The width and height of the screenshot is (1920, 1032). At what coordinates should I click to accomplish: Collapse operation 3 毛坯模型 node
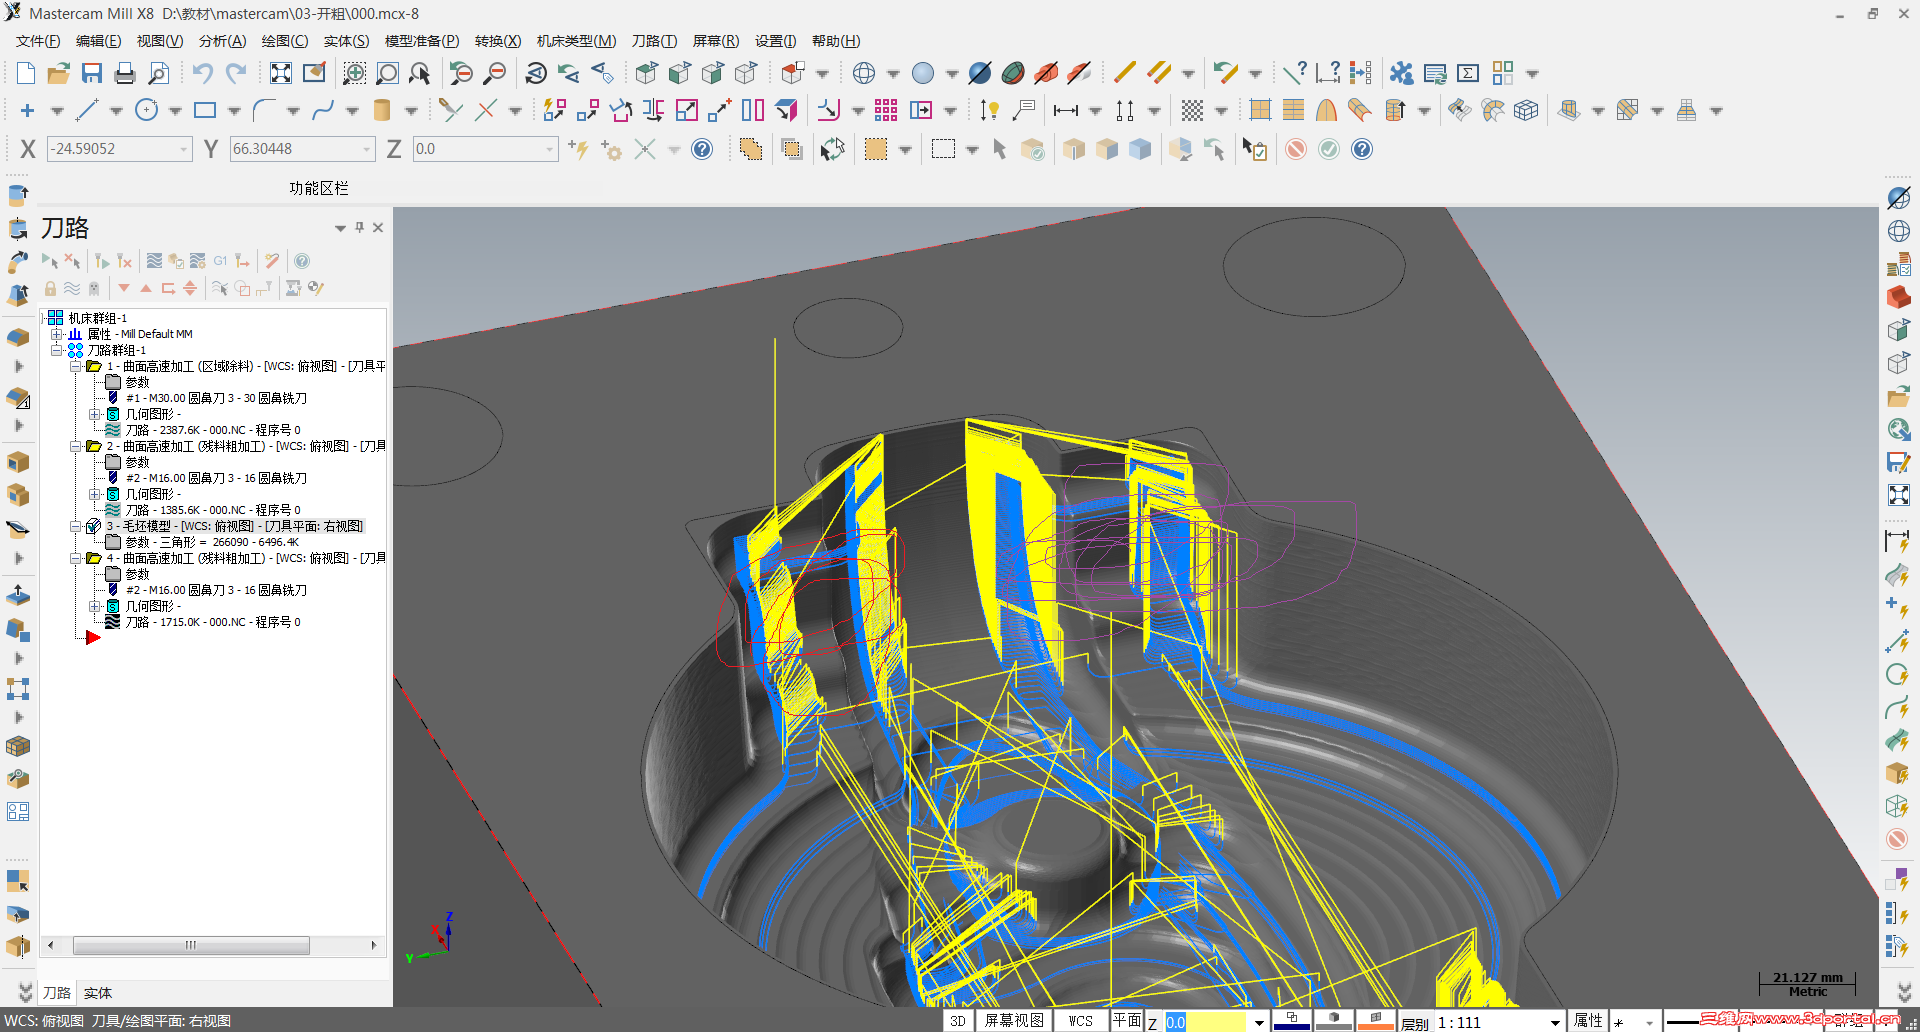pyautogui.click(x=76, y=526)
